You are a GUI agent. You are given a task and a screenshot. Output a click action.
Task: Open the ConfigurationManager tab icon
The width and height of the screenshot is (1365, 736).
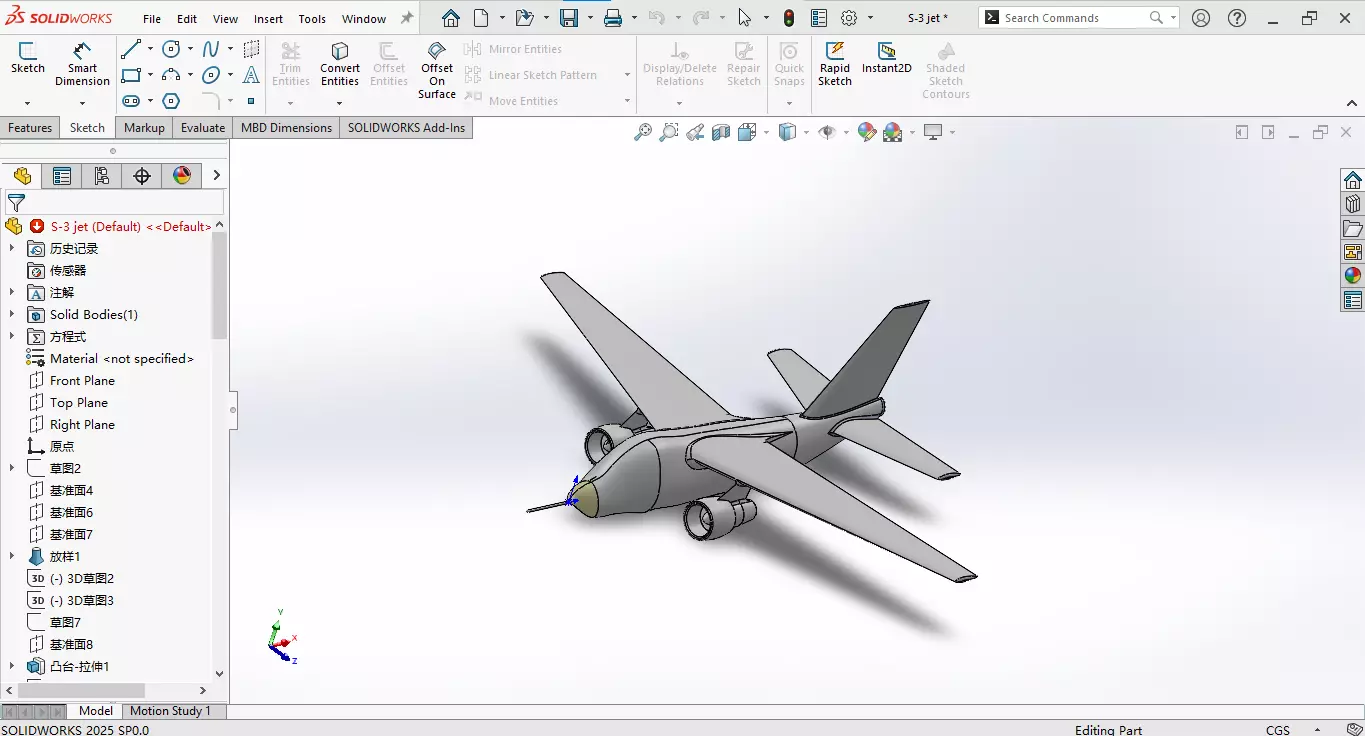(x=102, y=176)
